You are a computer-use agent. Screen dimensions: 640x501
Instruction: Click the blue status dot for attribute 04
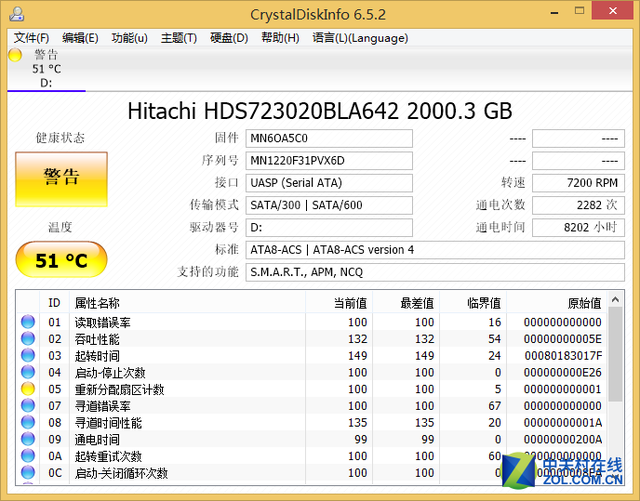pyautogui.click(x=28, y=372)
